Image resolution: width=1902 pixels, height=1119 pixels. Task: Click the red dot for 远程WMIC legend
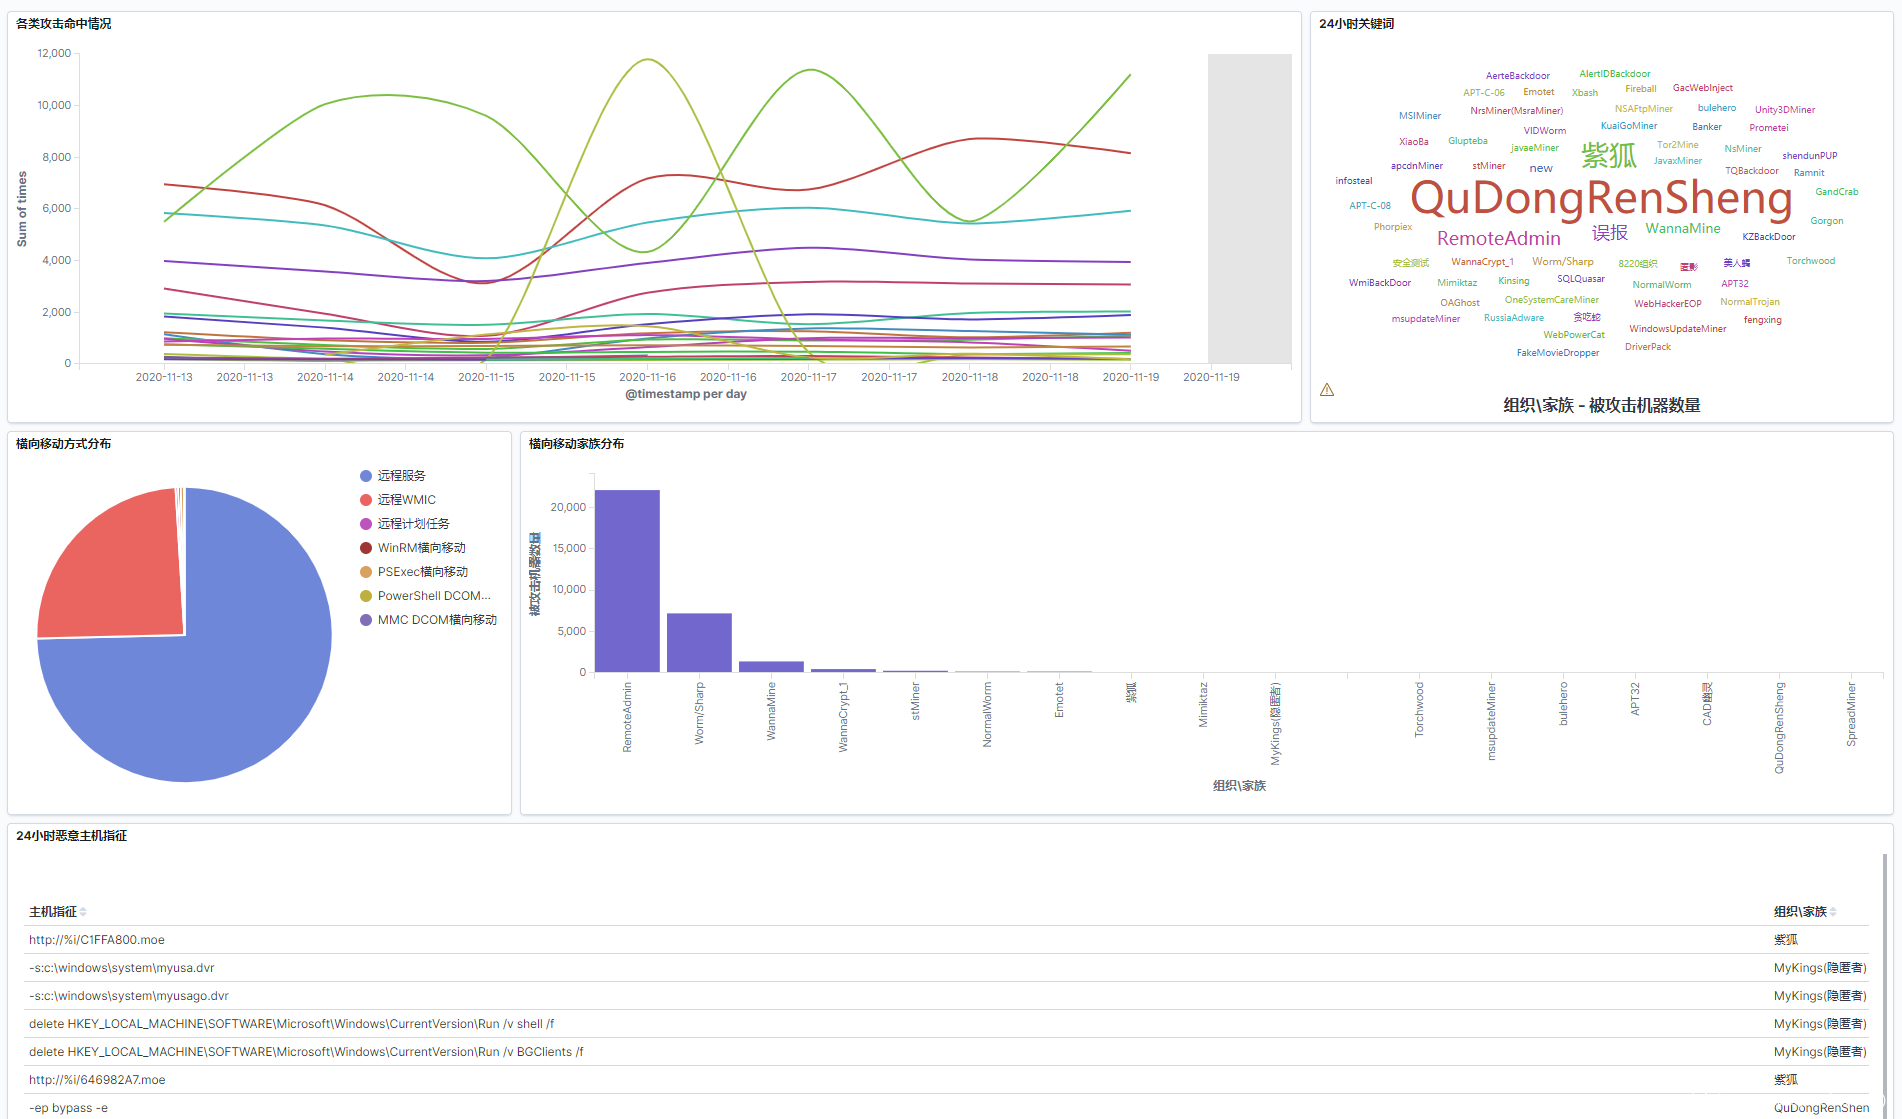point(366,500)
